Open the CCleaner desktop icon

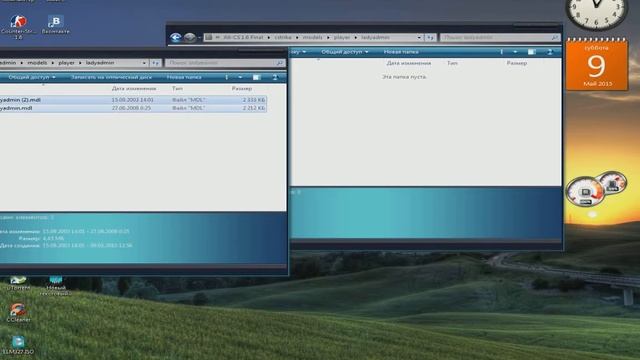pos(18,313)
